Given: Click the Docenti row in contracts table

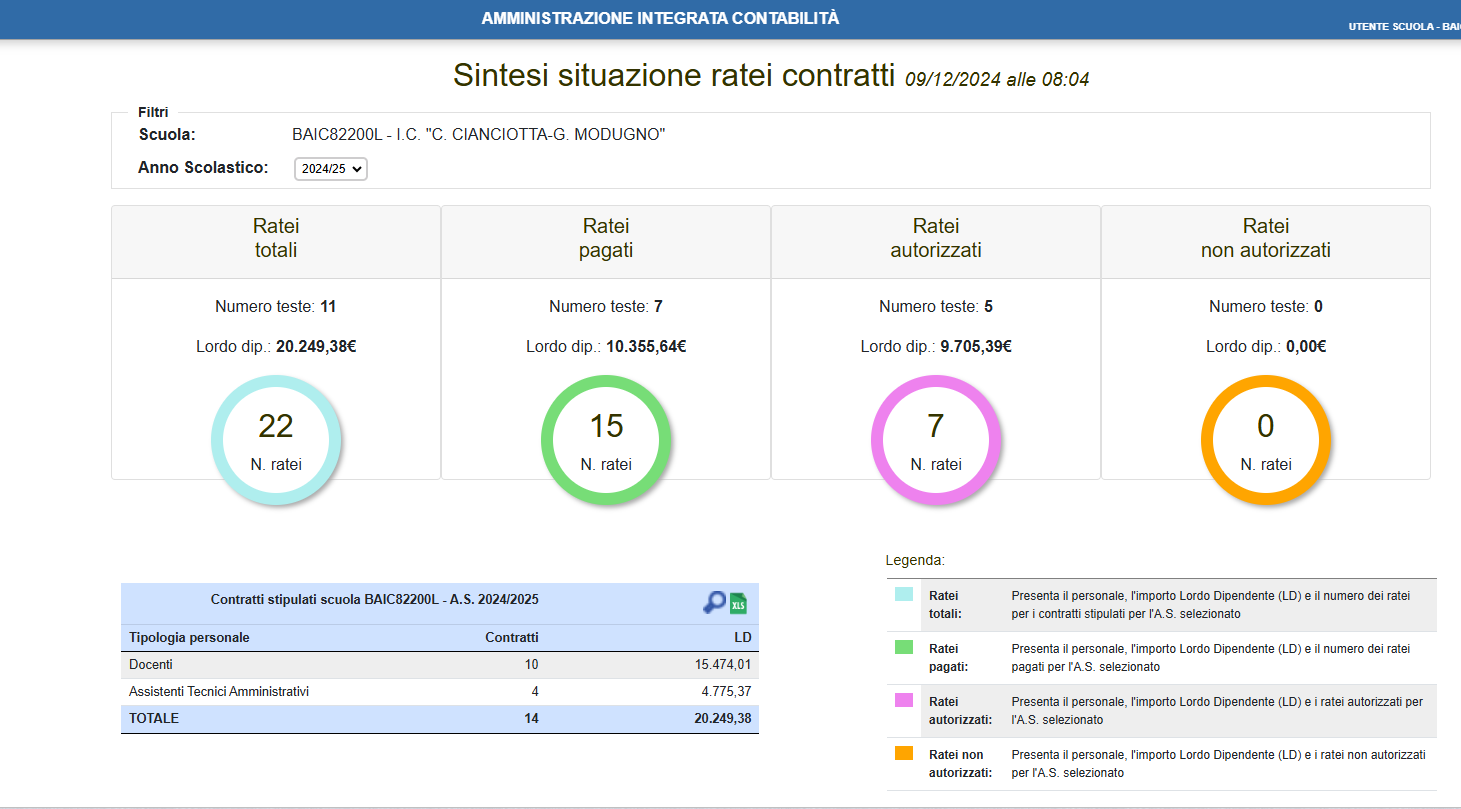Looking at the screenshot, I should point(439,665).
